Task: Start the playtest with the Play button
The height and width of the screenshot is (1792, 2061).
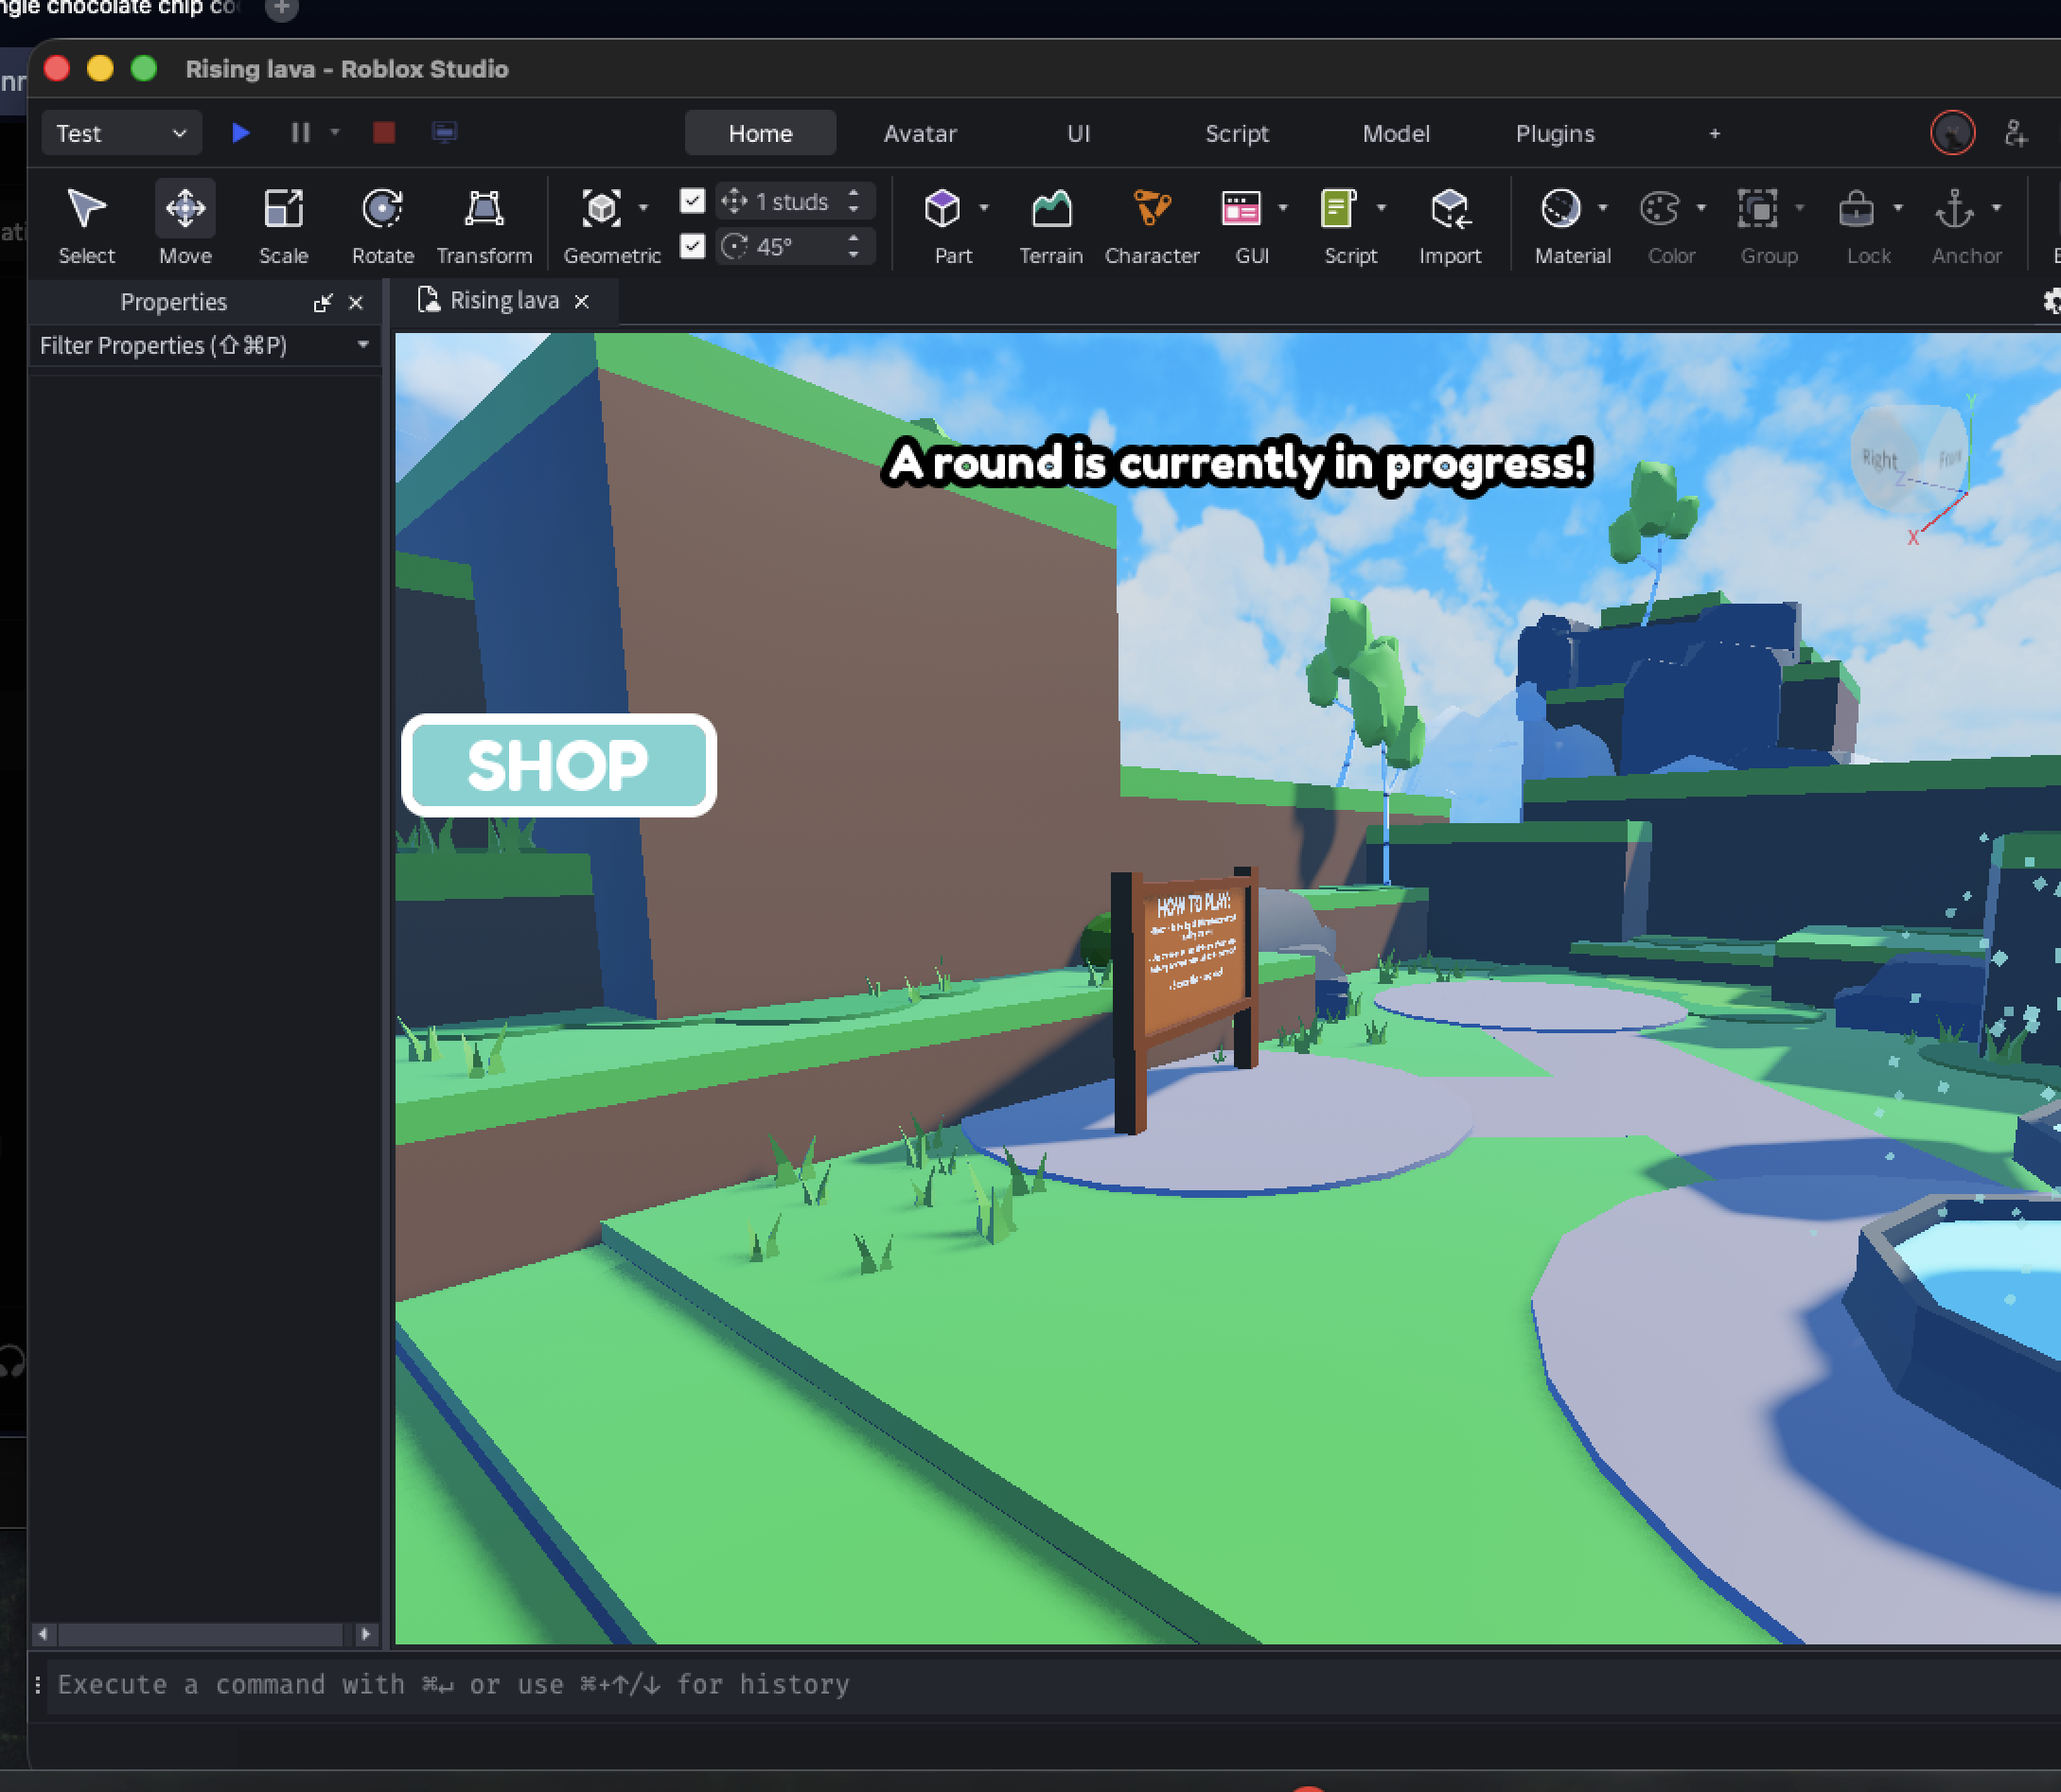Action: pos(240,132)
